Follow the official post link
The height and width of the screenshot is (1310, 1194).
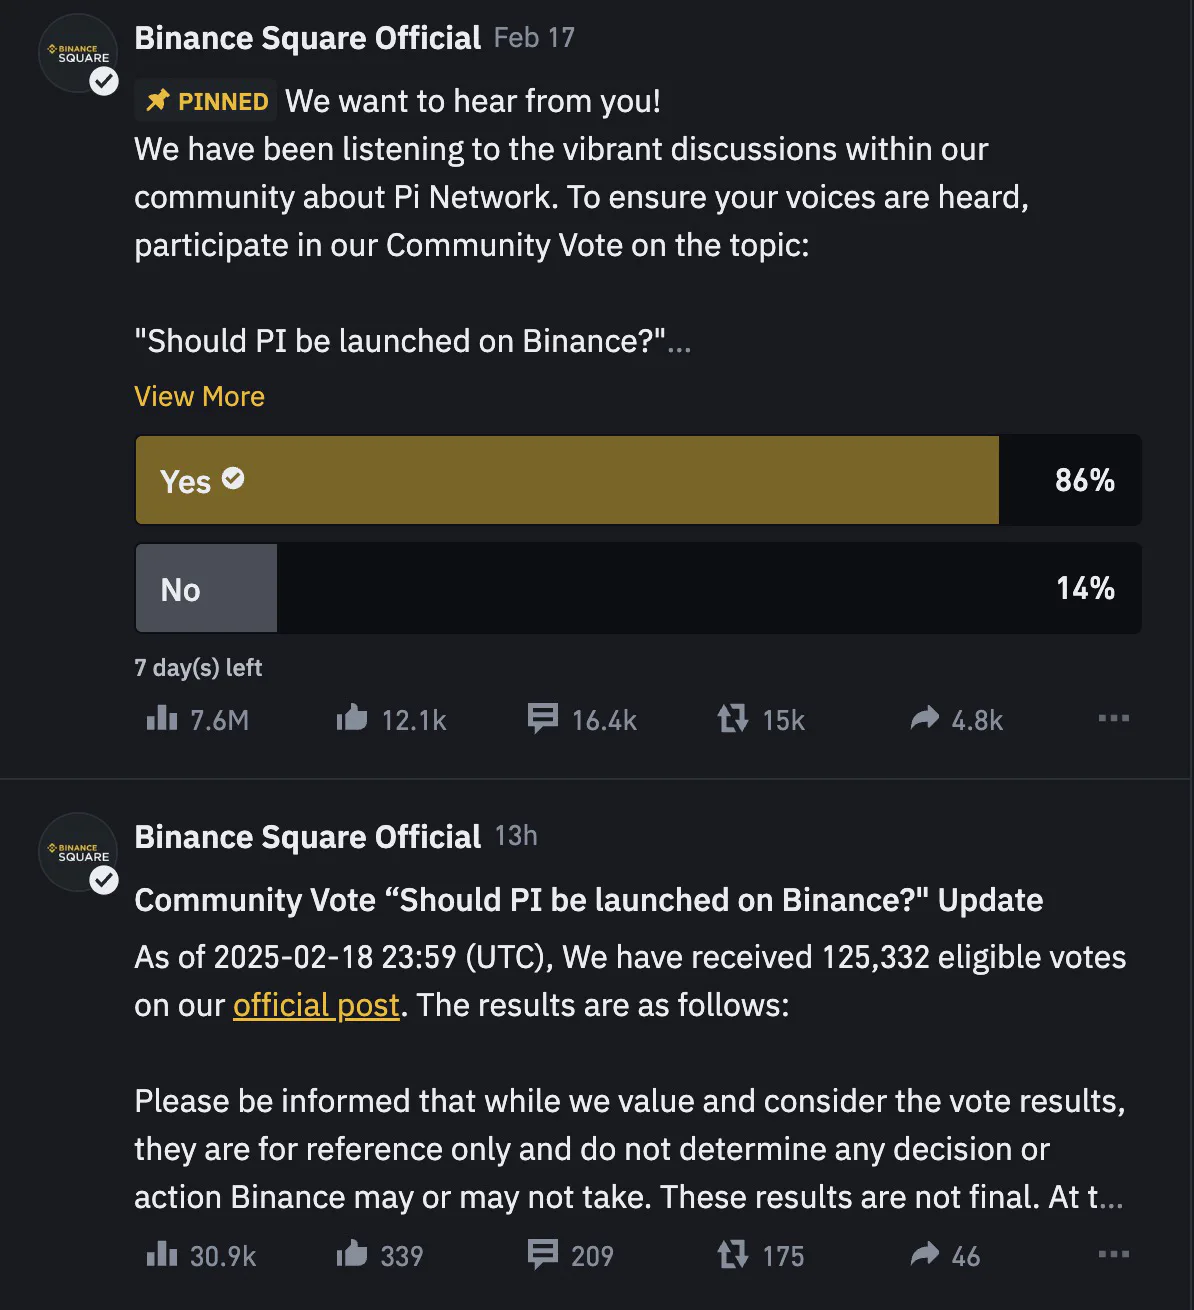[x=316, y=1005]
